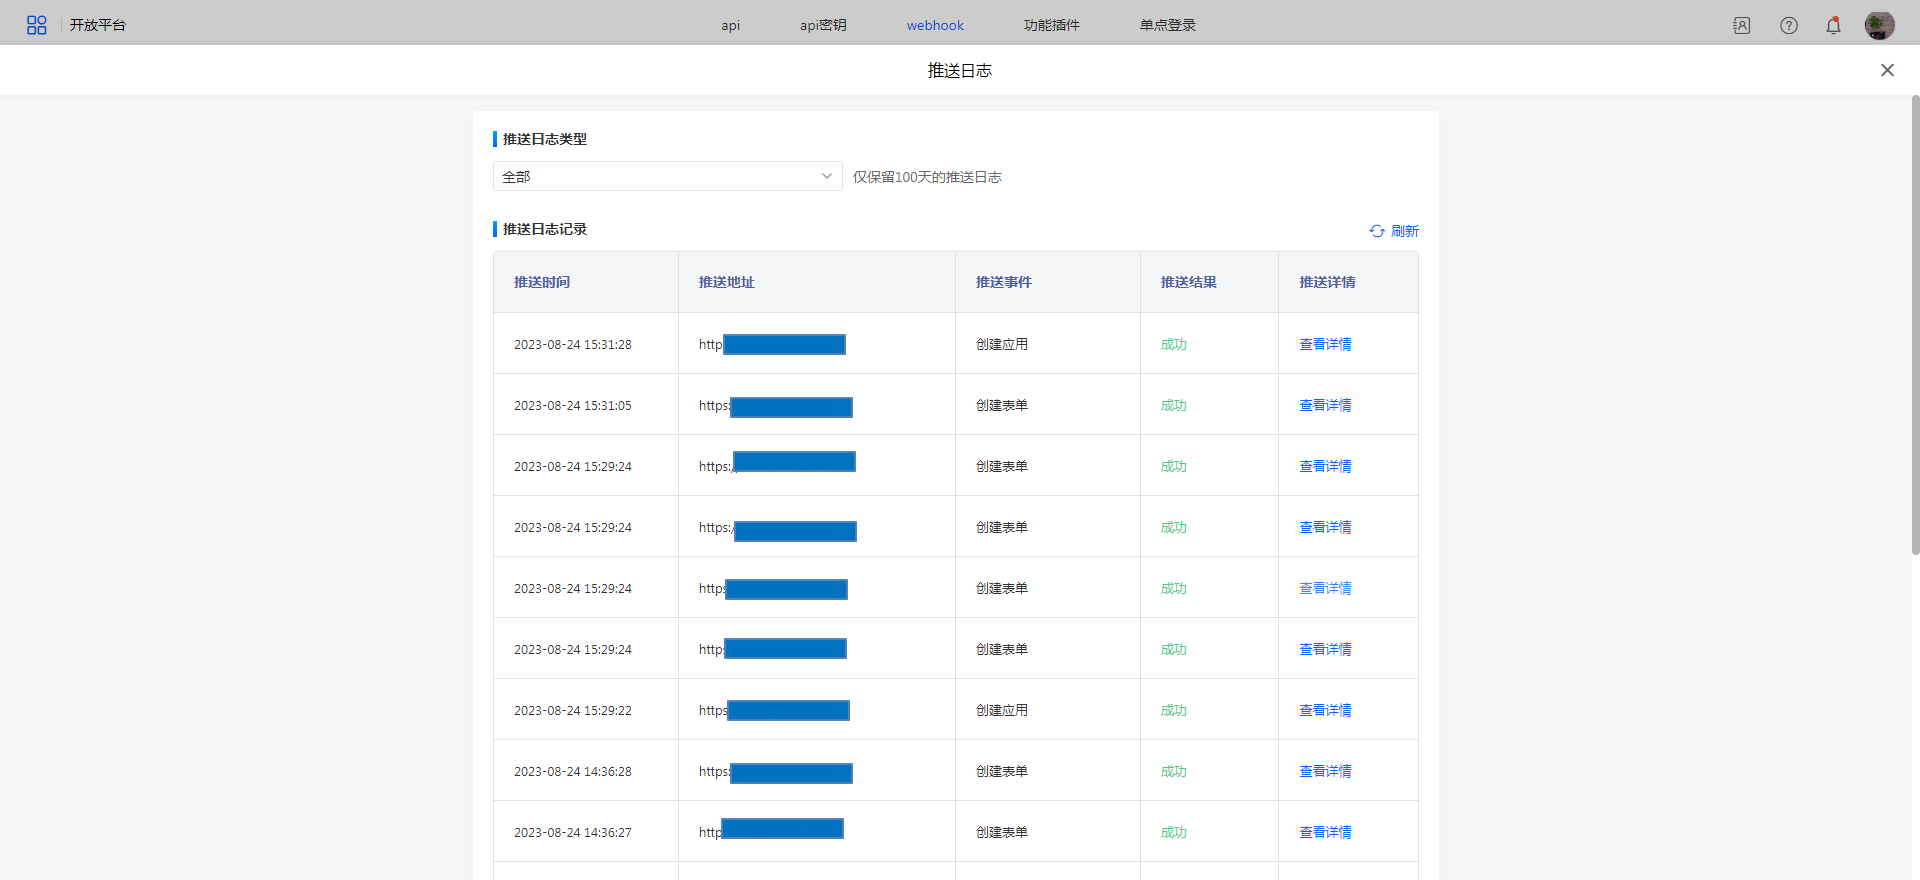This screenshot has width=1920, height=880.
Task: Open the app grid menu icon
Action: coord(37,25)
